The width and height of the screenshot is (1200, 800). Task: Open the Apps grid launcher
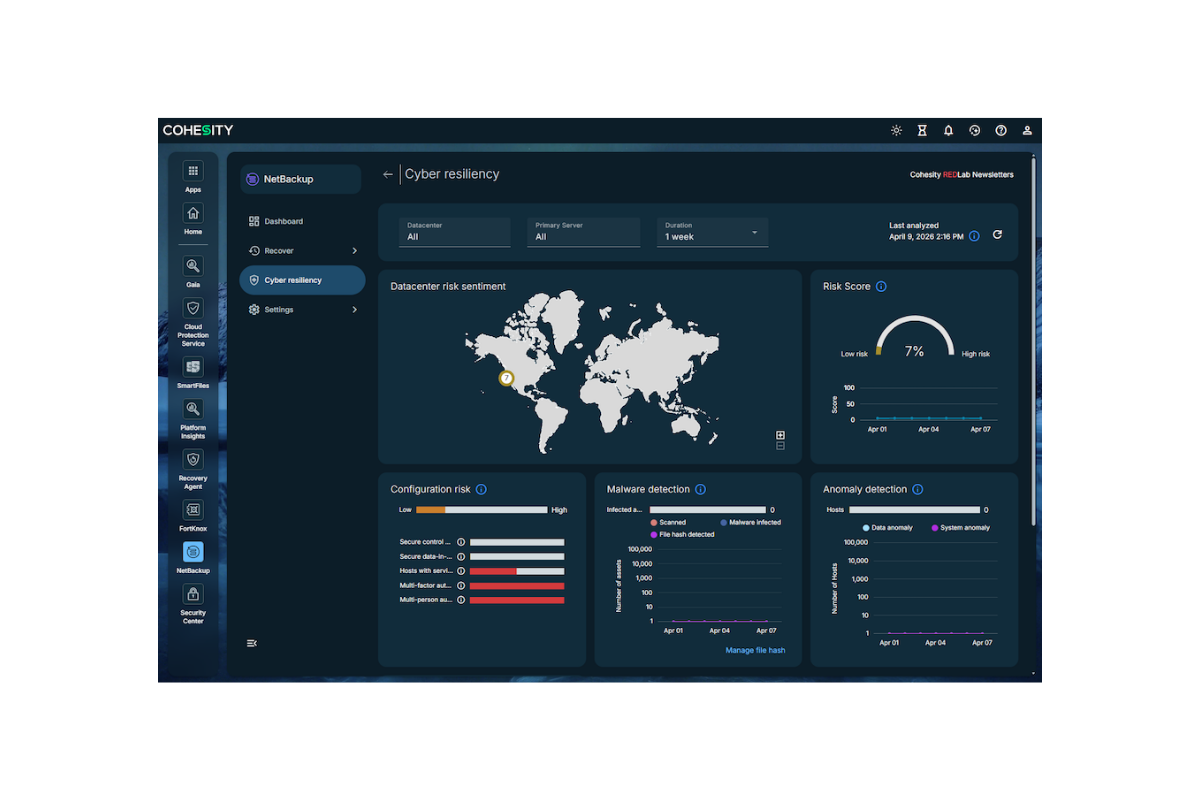(x=193, y=171)
